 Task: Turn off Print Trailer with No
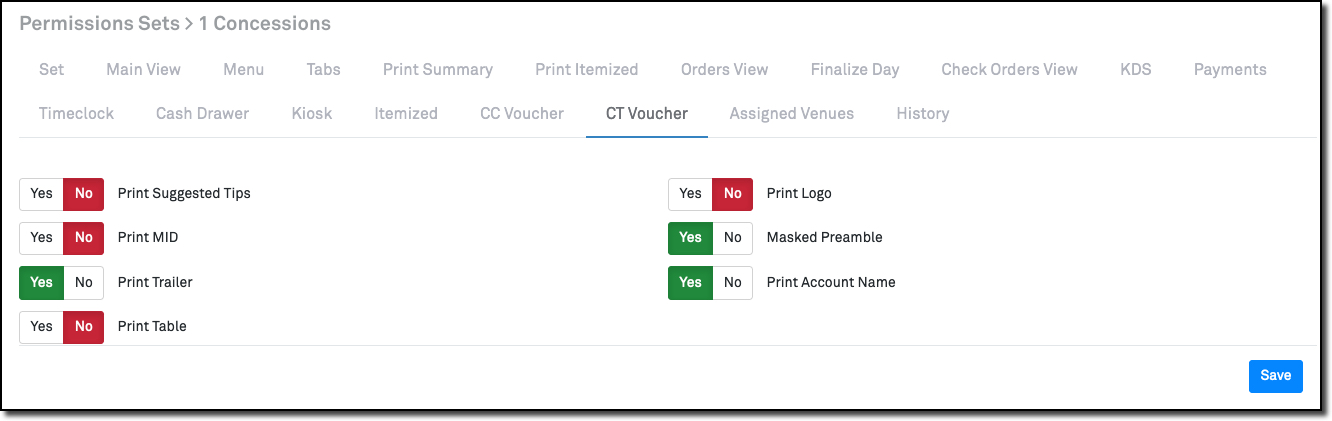84,282
